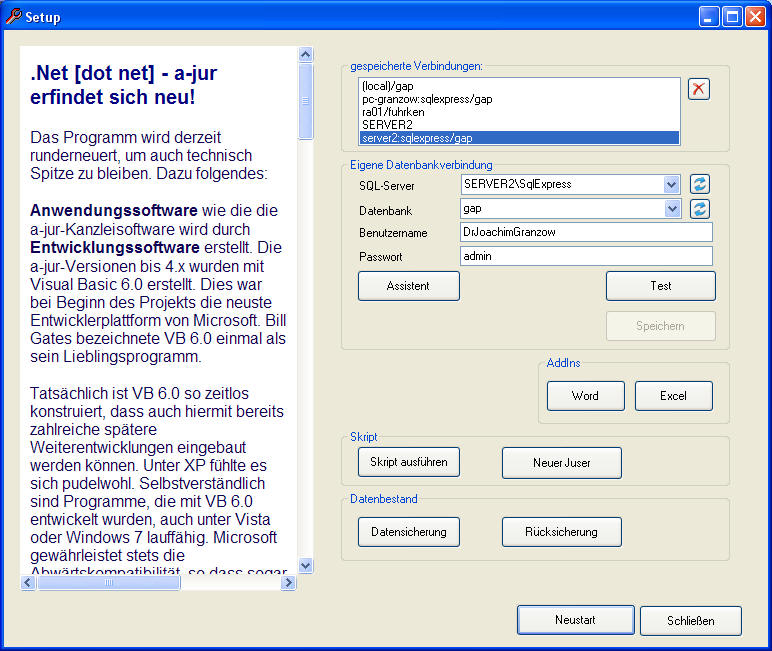The height and width of the screenshot is (651, 772).
Task: Click the text panel scroll down arrow
Action: coord(306,566)
